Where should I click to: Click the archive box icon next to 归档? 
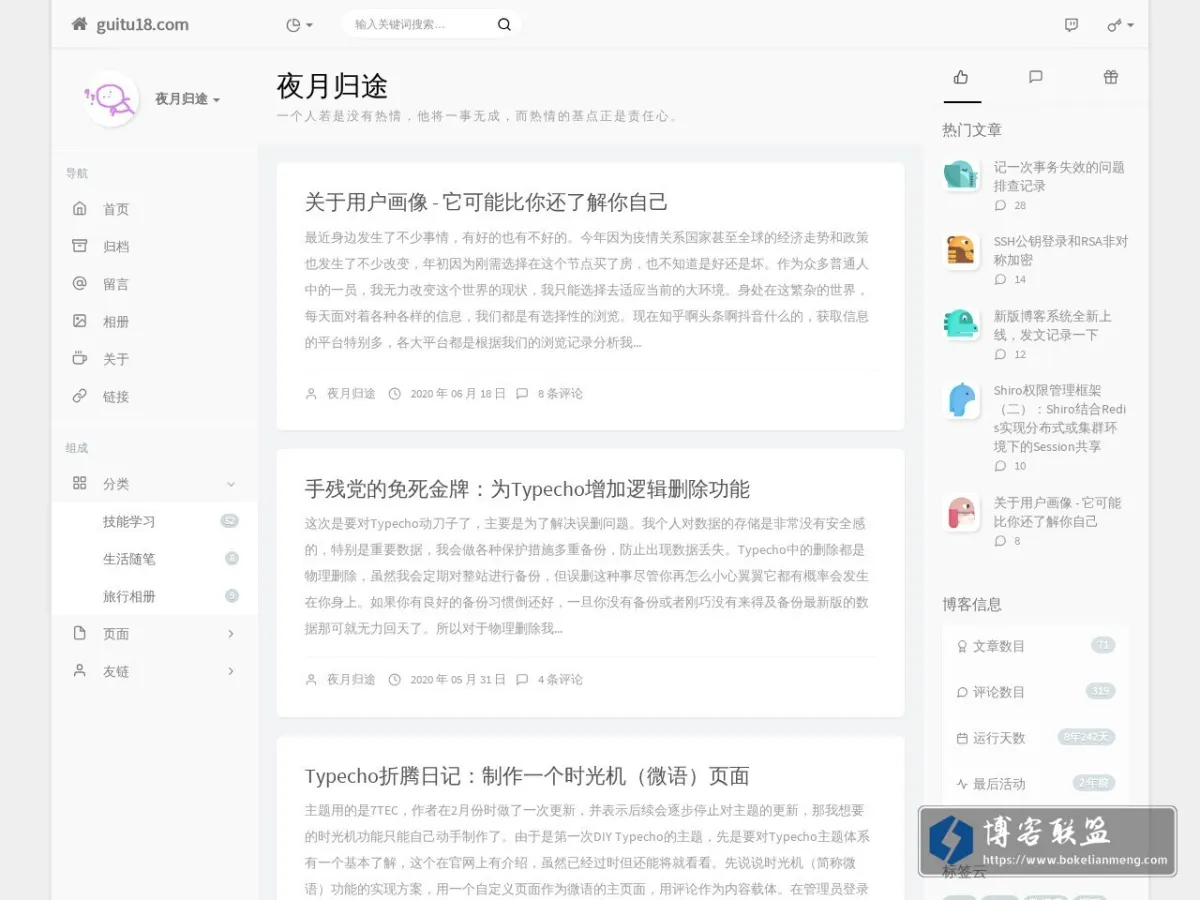[x=80, y=246]
